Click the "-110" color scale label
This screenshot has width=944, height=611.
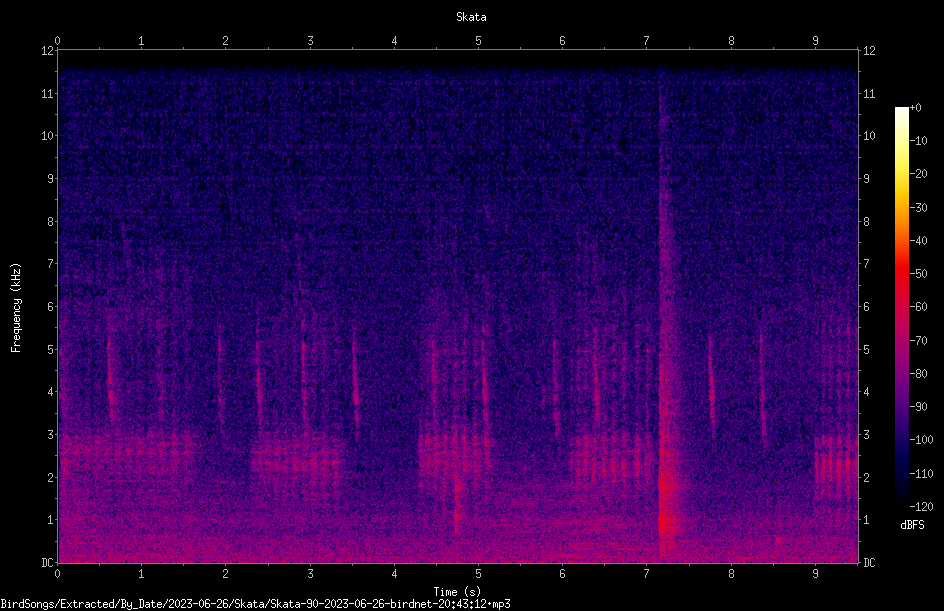click(x=921, y=474)
